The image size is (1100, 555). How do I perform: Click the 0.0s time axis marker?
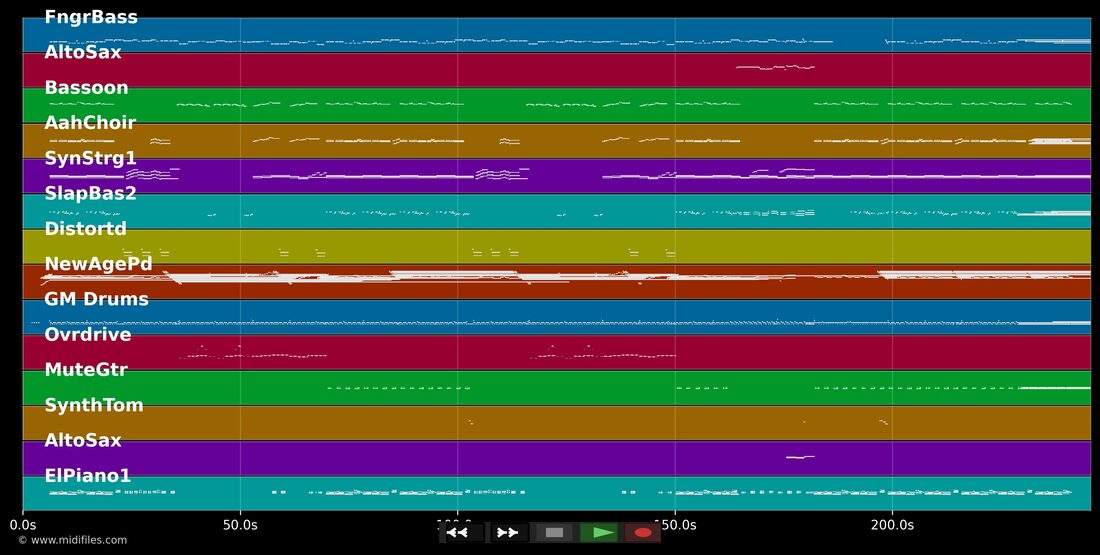tap(23, 524)
